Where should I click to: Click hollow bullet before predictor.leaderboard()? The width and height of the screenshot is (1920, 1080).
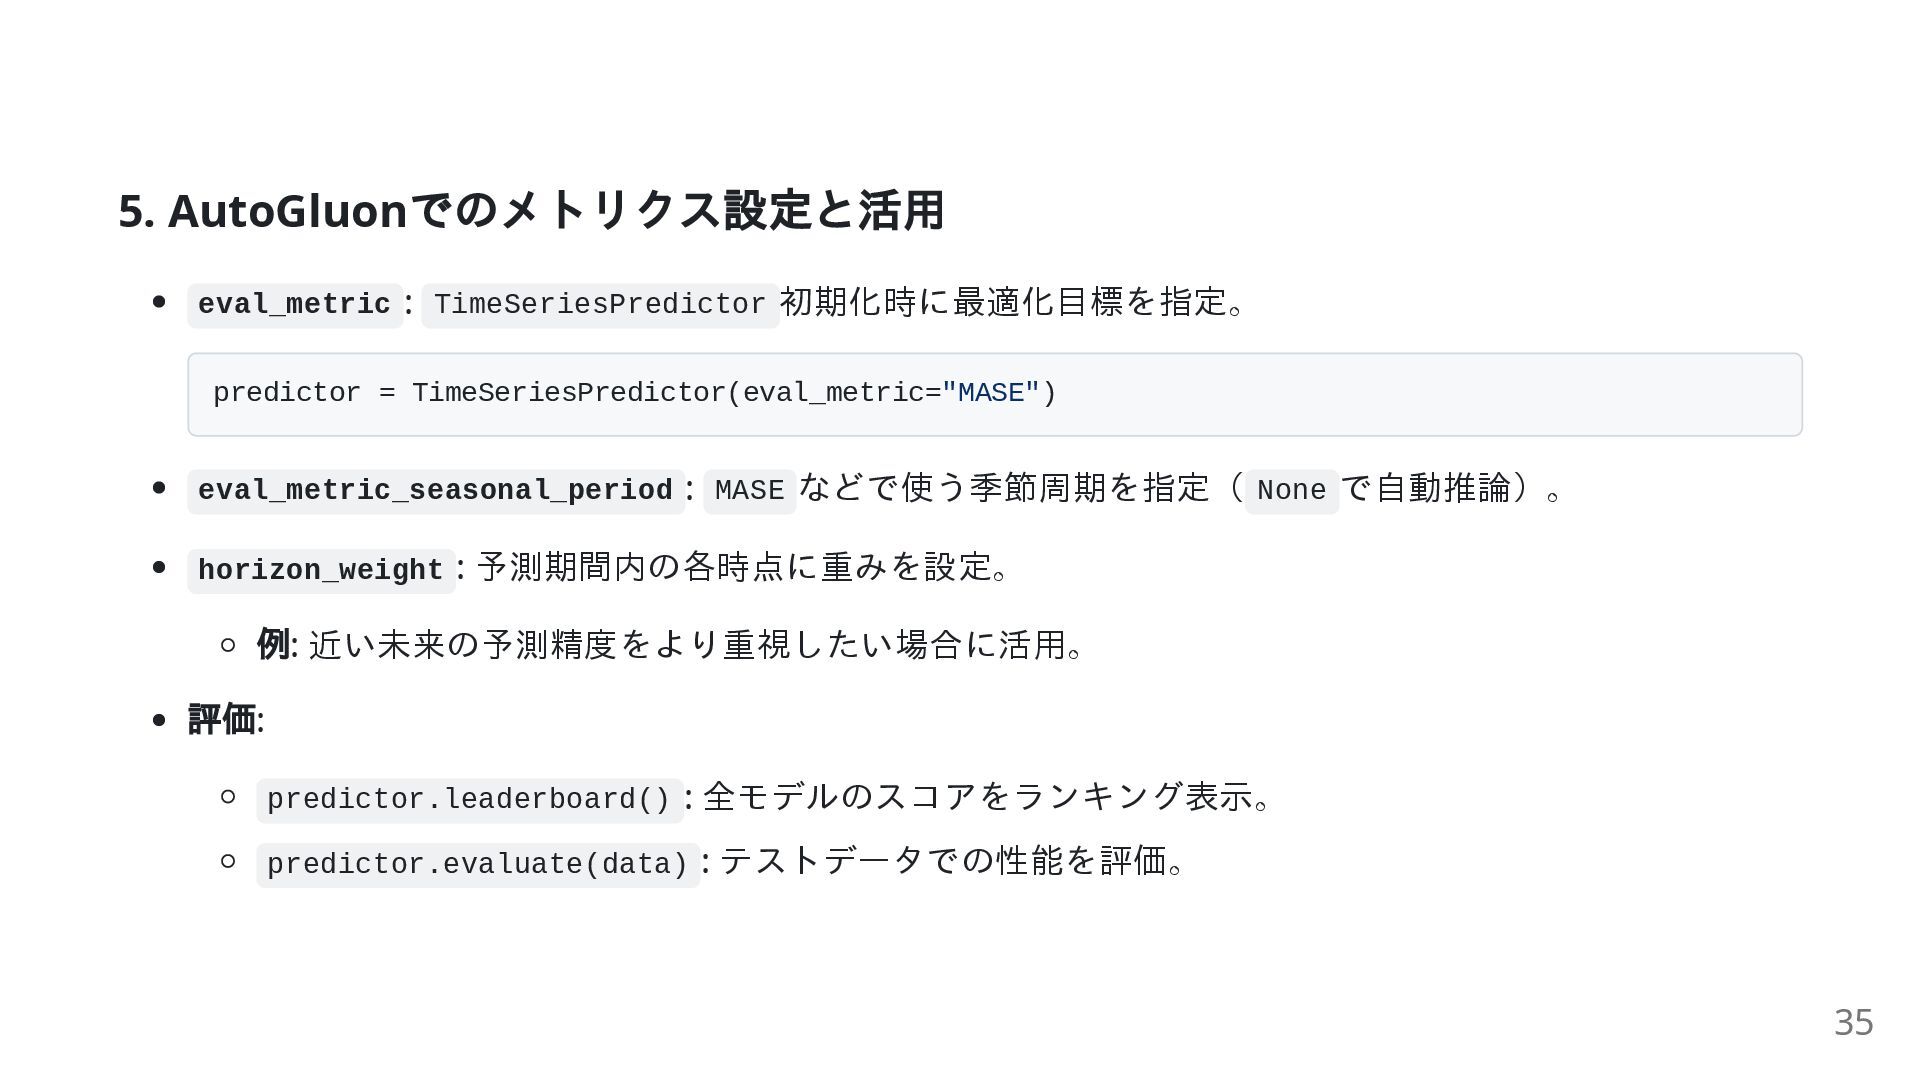click(228, 796)
